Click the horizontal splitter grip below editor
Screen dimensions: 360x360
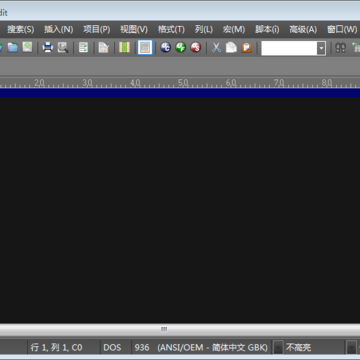point(164,329)
